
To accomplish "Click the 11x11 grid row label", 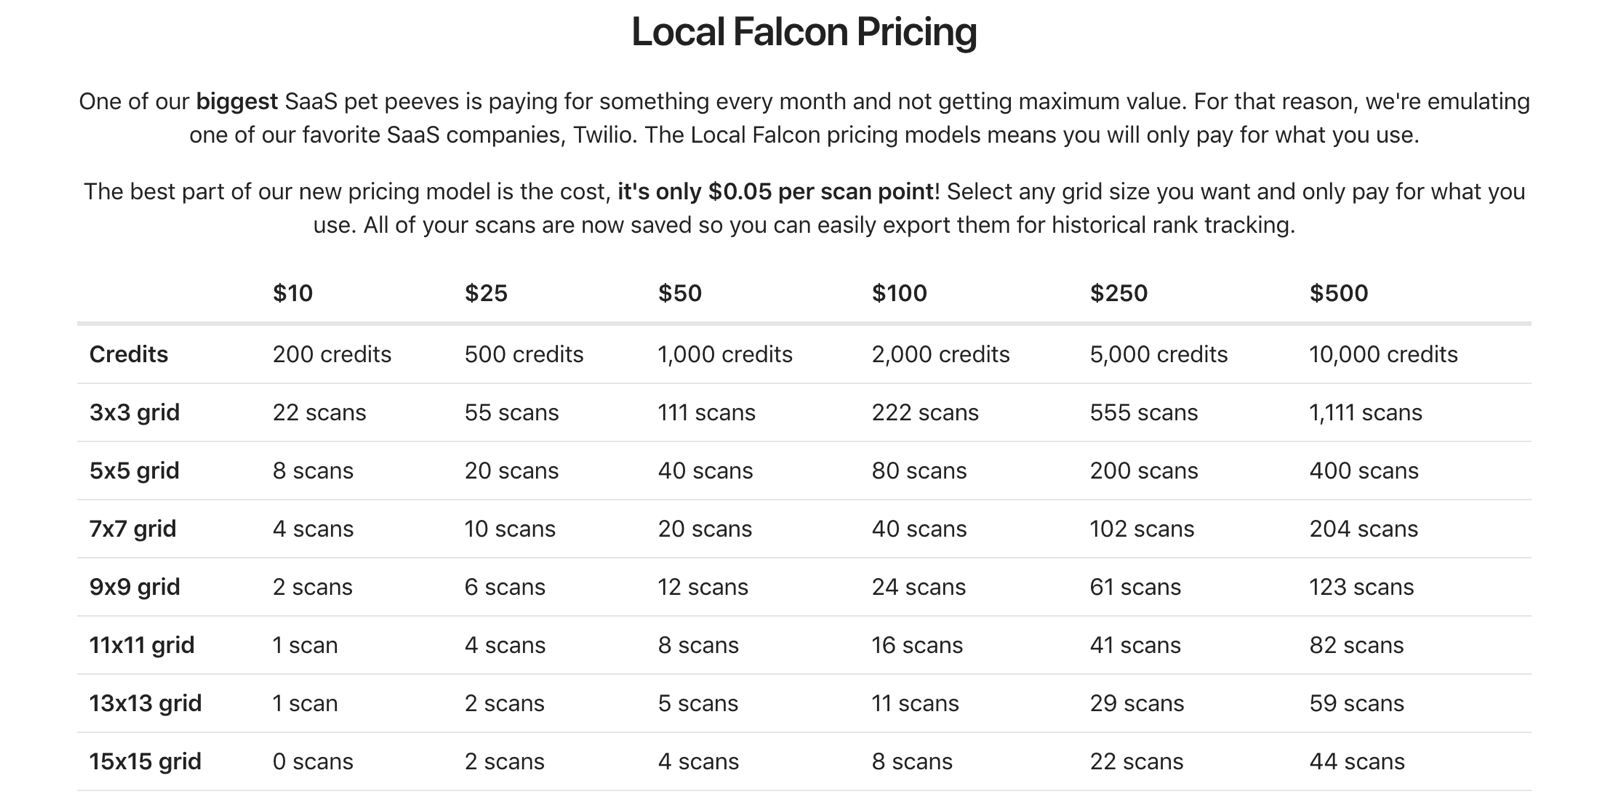I will [x=142, y=645].
